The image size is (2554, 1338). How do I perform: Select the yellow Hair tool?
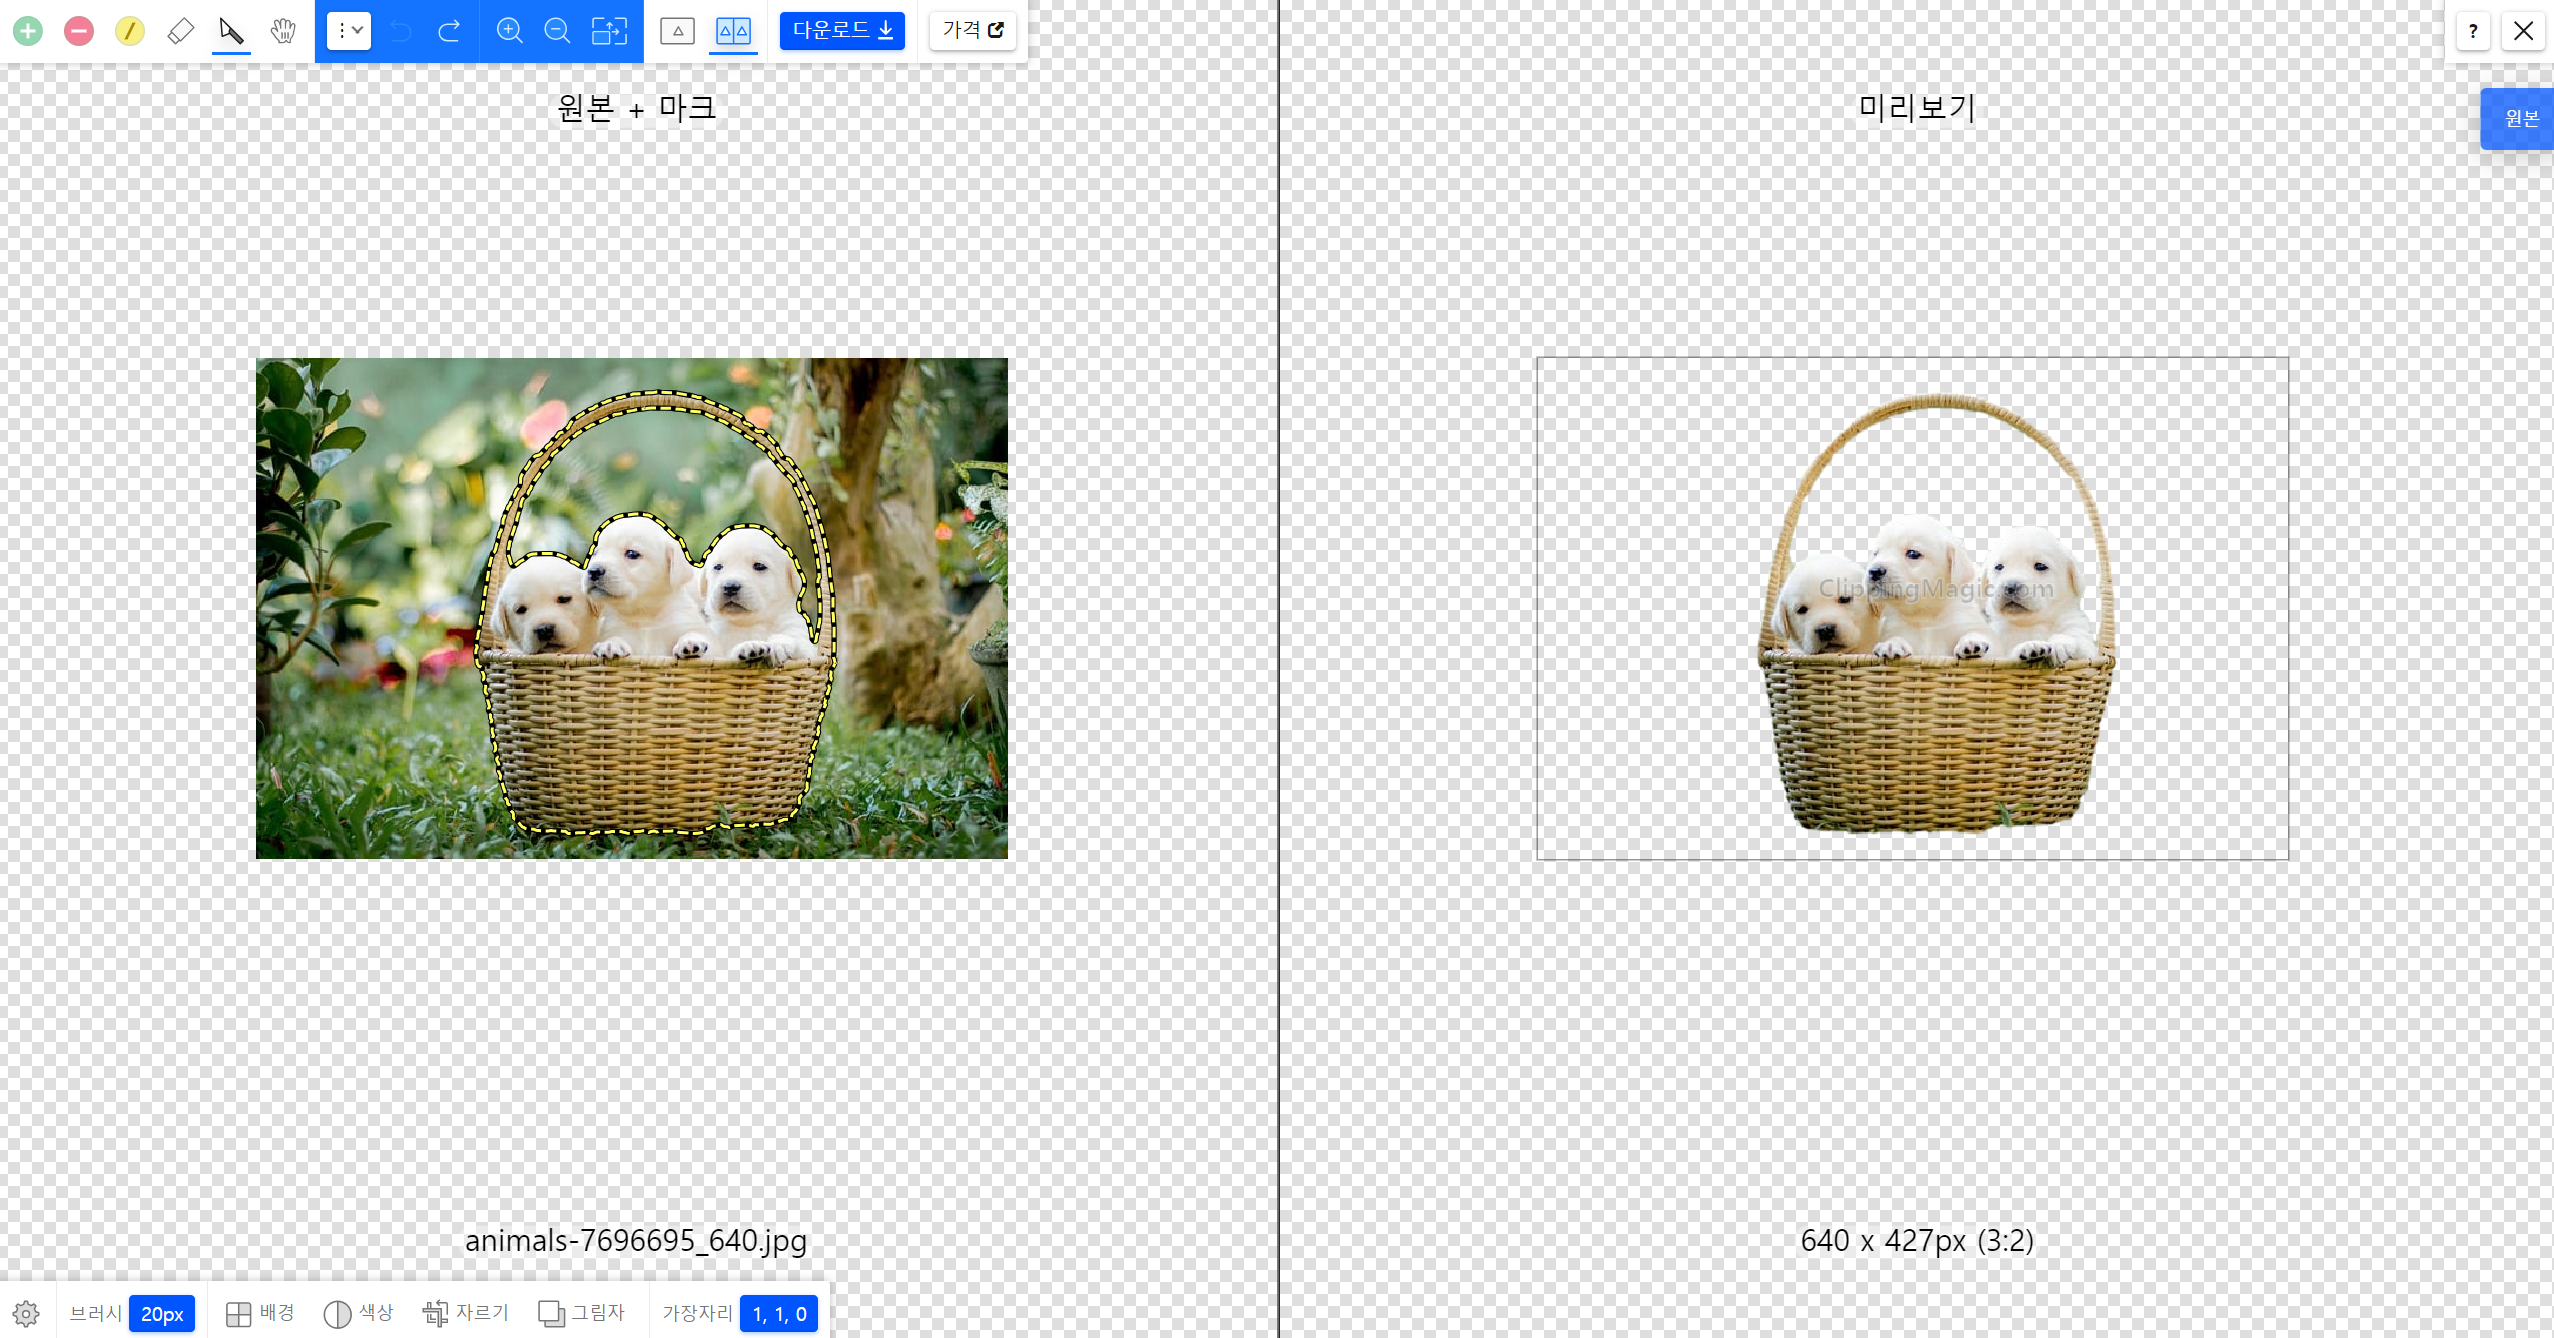[130, 31]
